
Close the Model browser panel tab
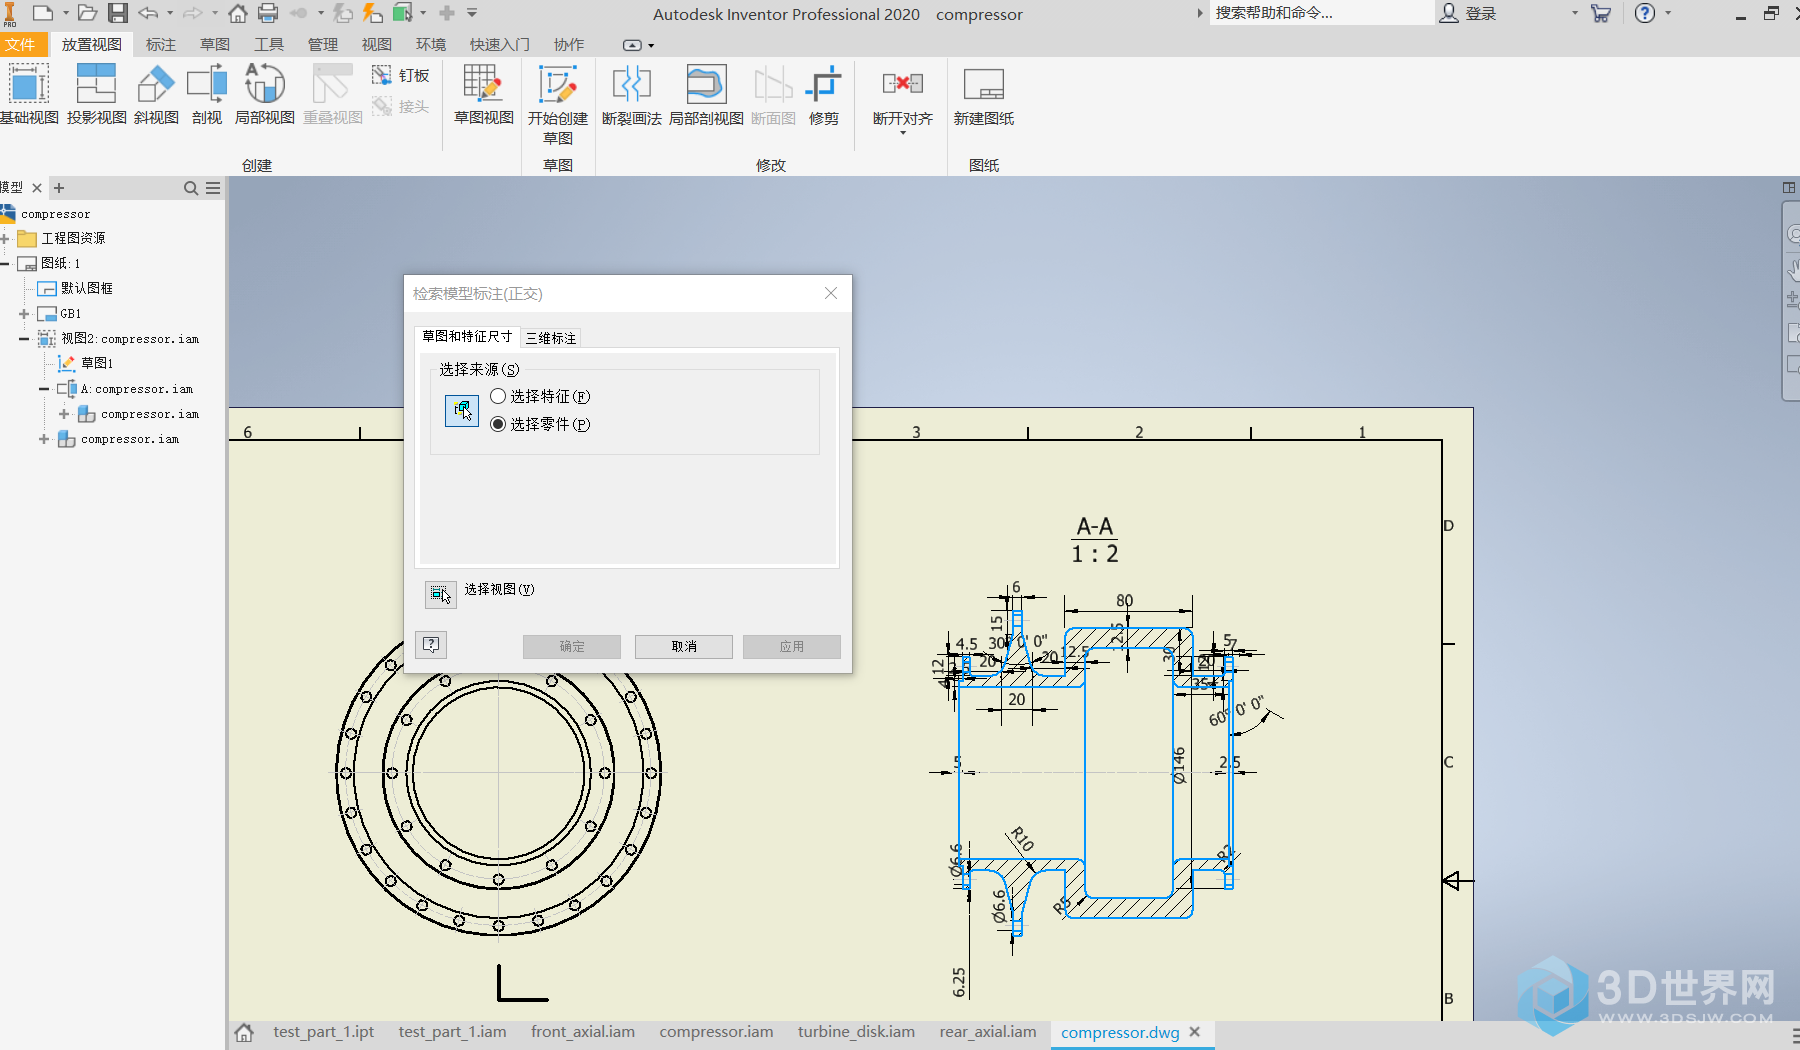[37, 188]
